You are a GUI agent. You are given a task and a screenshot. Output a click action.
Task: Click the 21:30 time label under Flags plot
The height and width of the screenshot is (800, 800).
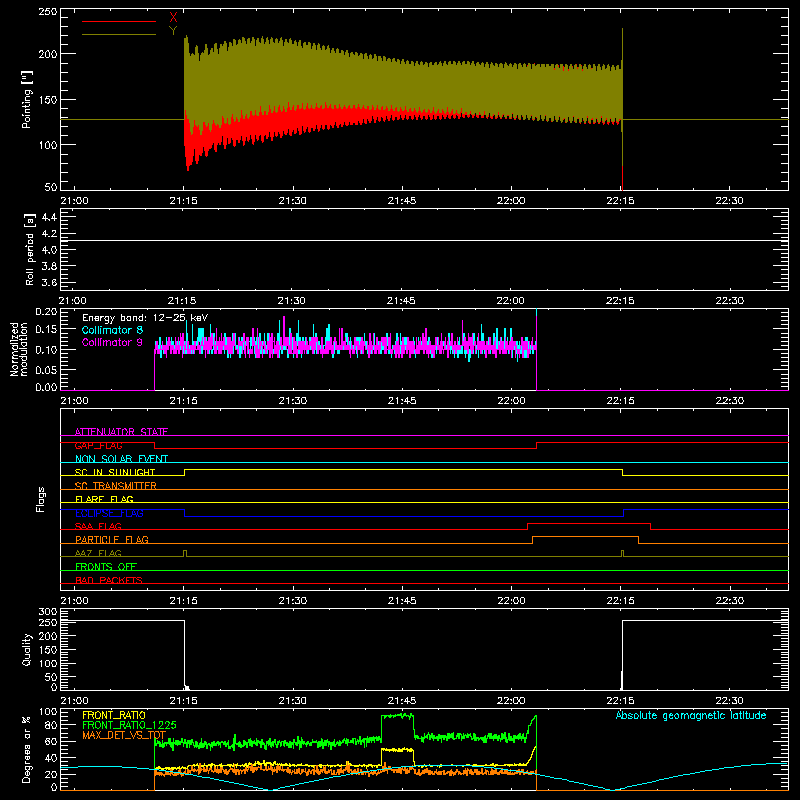293,601
